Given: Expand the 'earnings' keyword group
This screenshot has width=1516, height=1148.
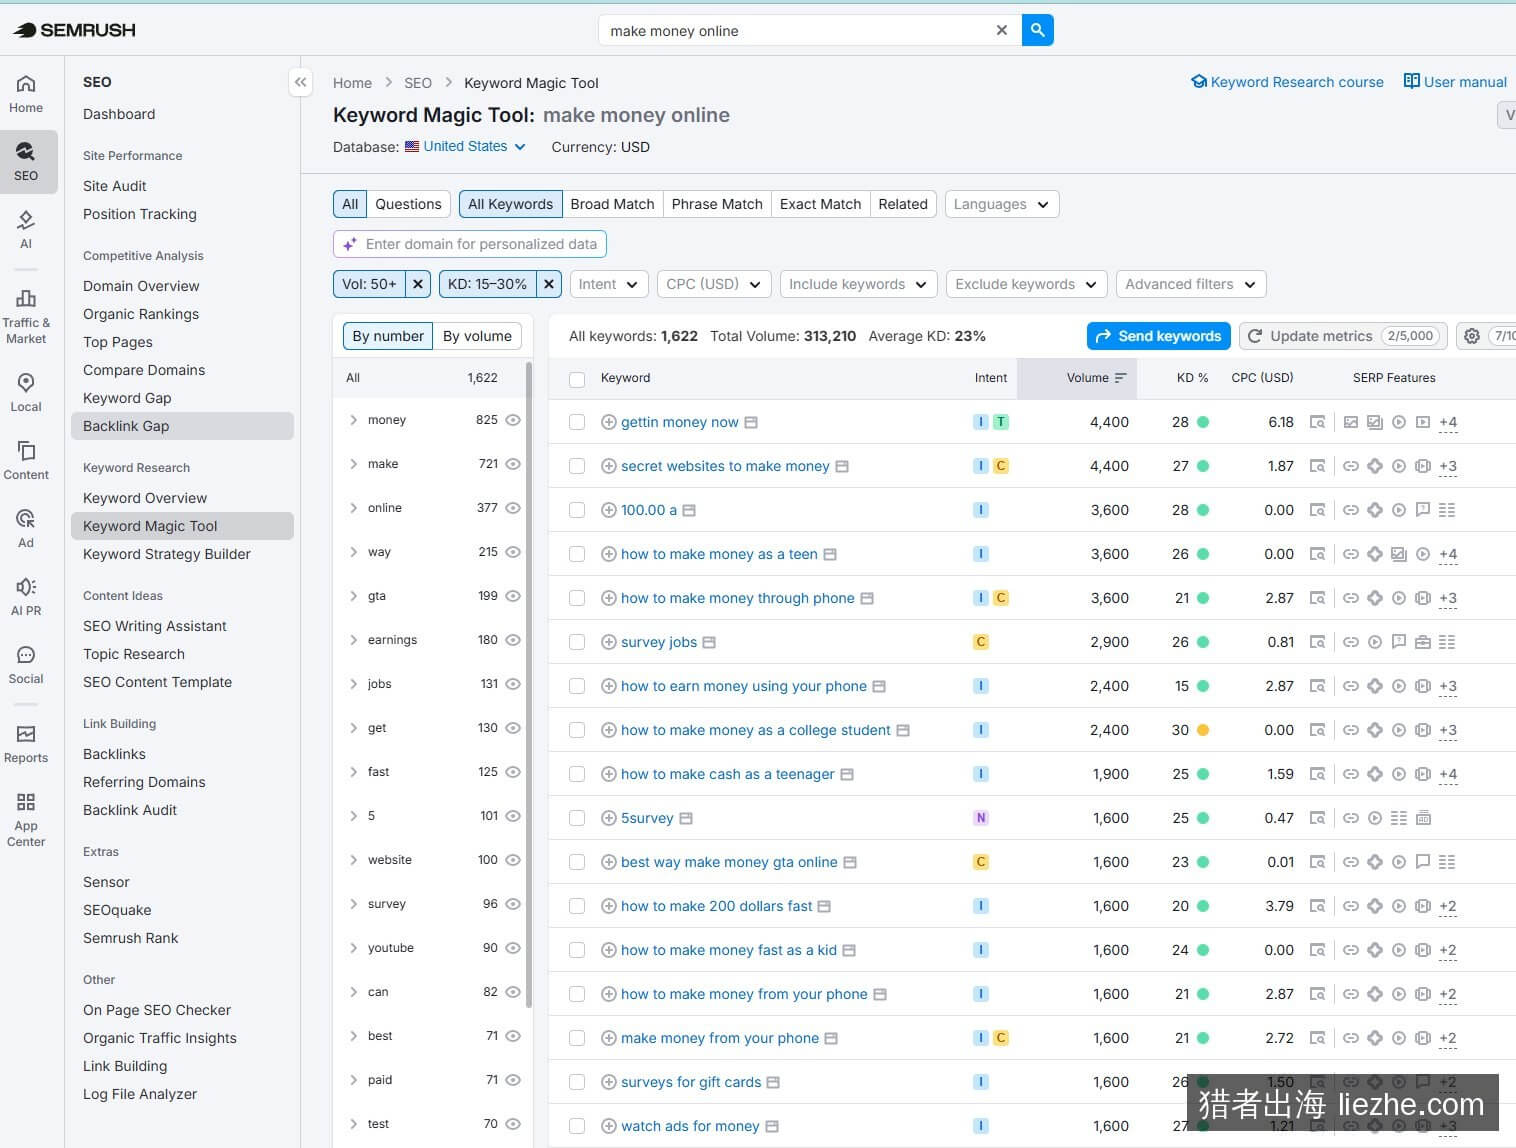Looking at the screenshot, I should pos(353,640).
